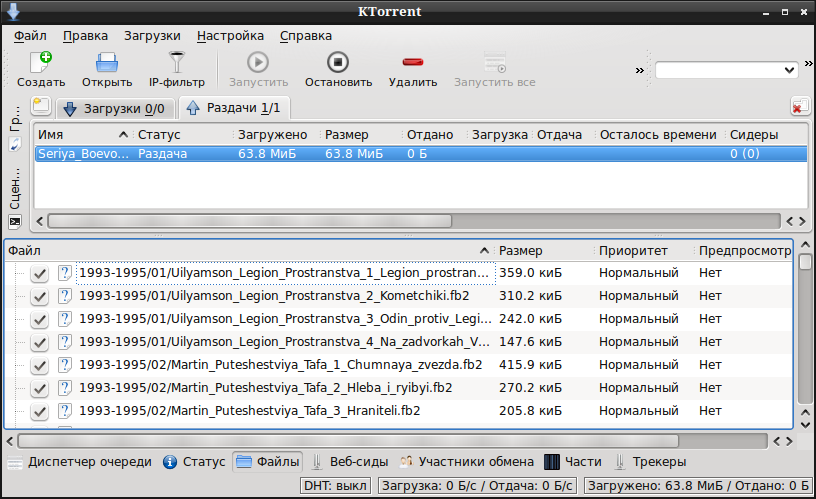Image resolution: width=816 pixels, height=499 pixels.
Task: Click Загрузка / Отдача speed status
Action: coord(477,486)
